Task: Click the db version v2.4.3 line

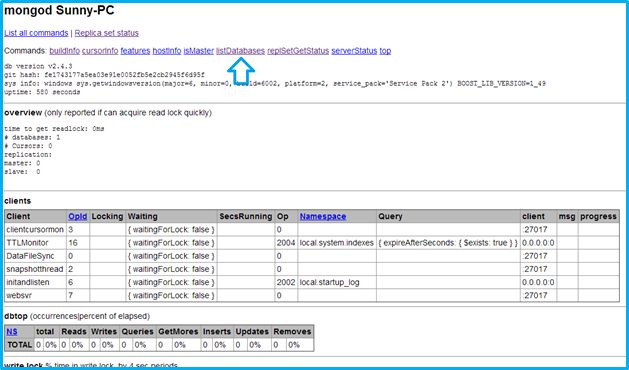Action: click(x=38, y=66)
